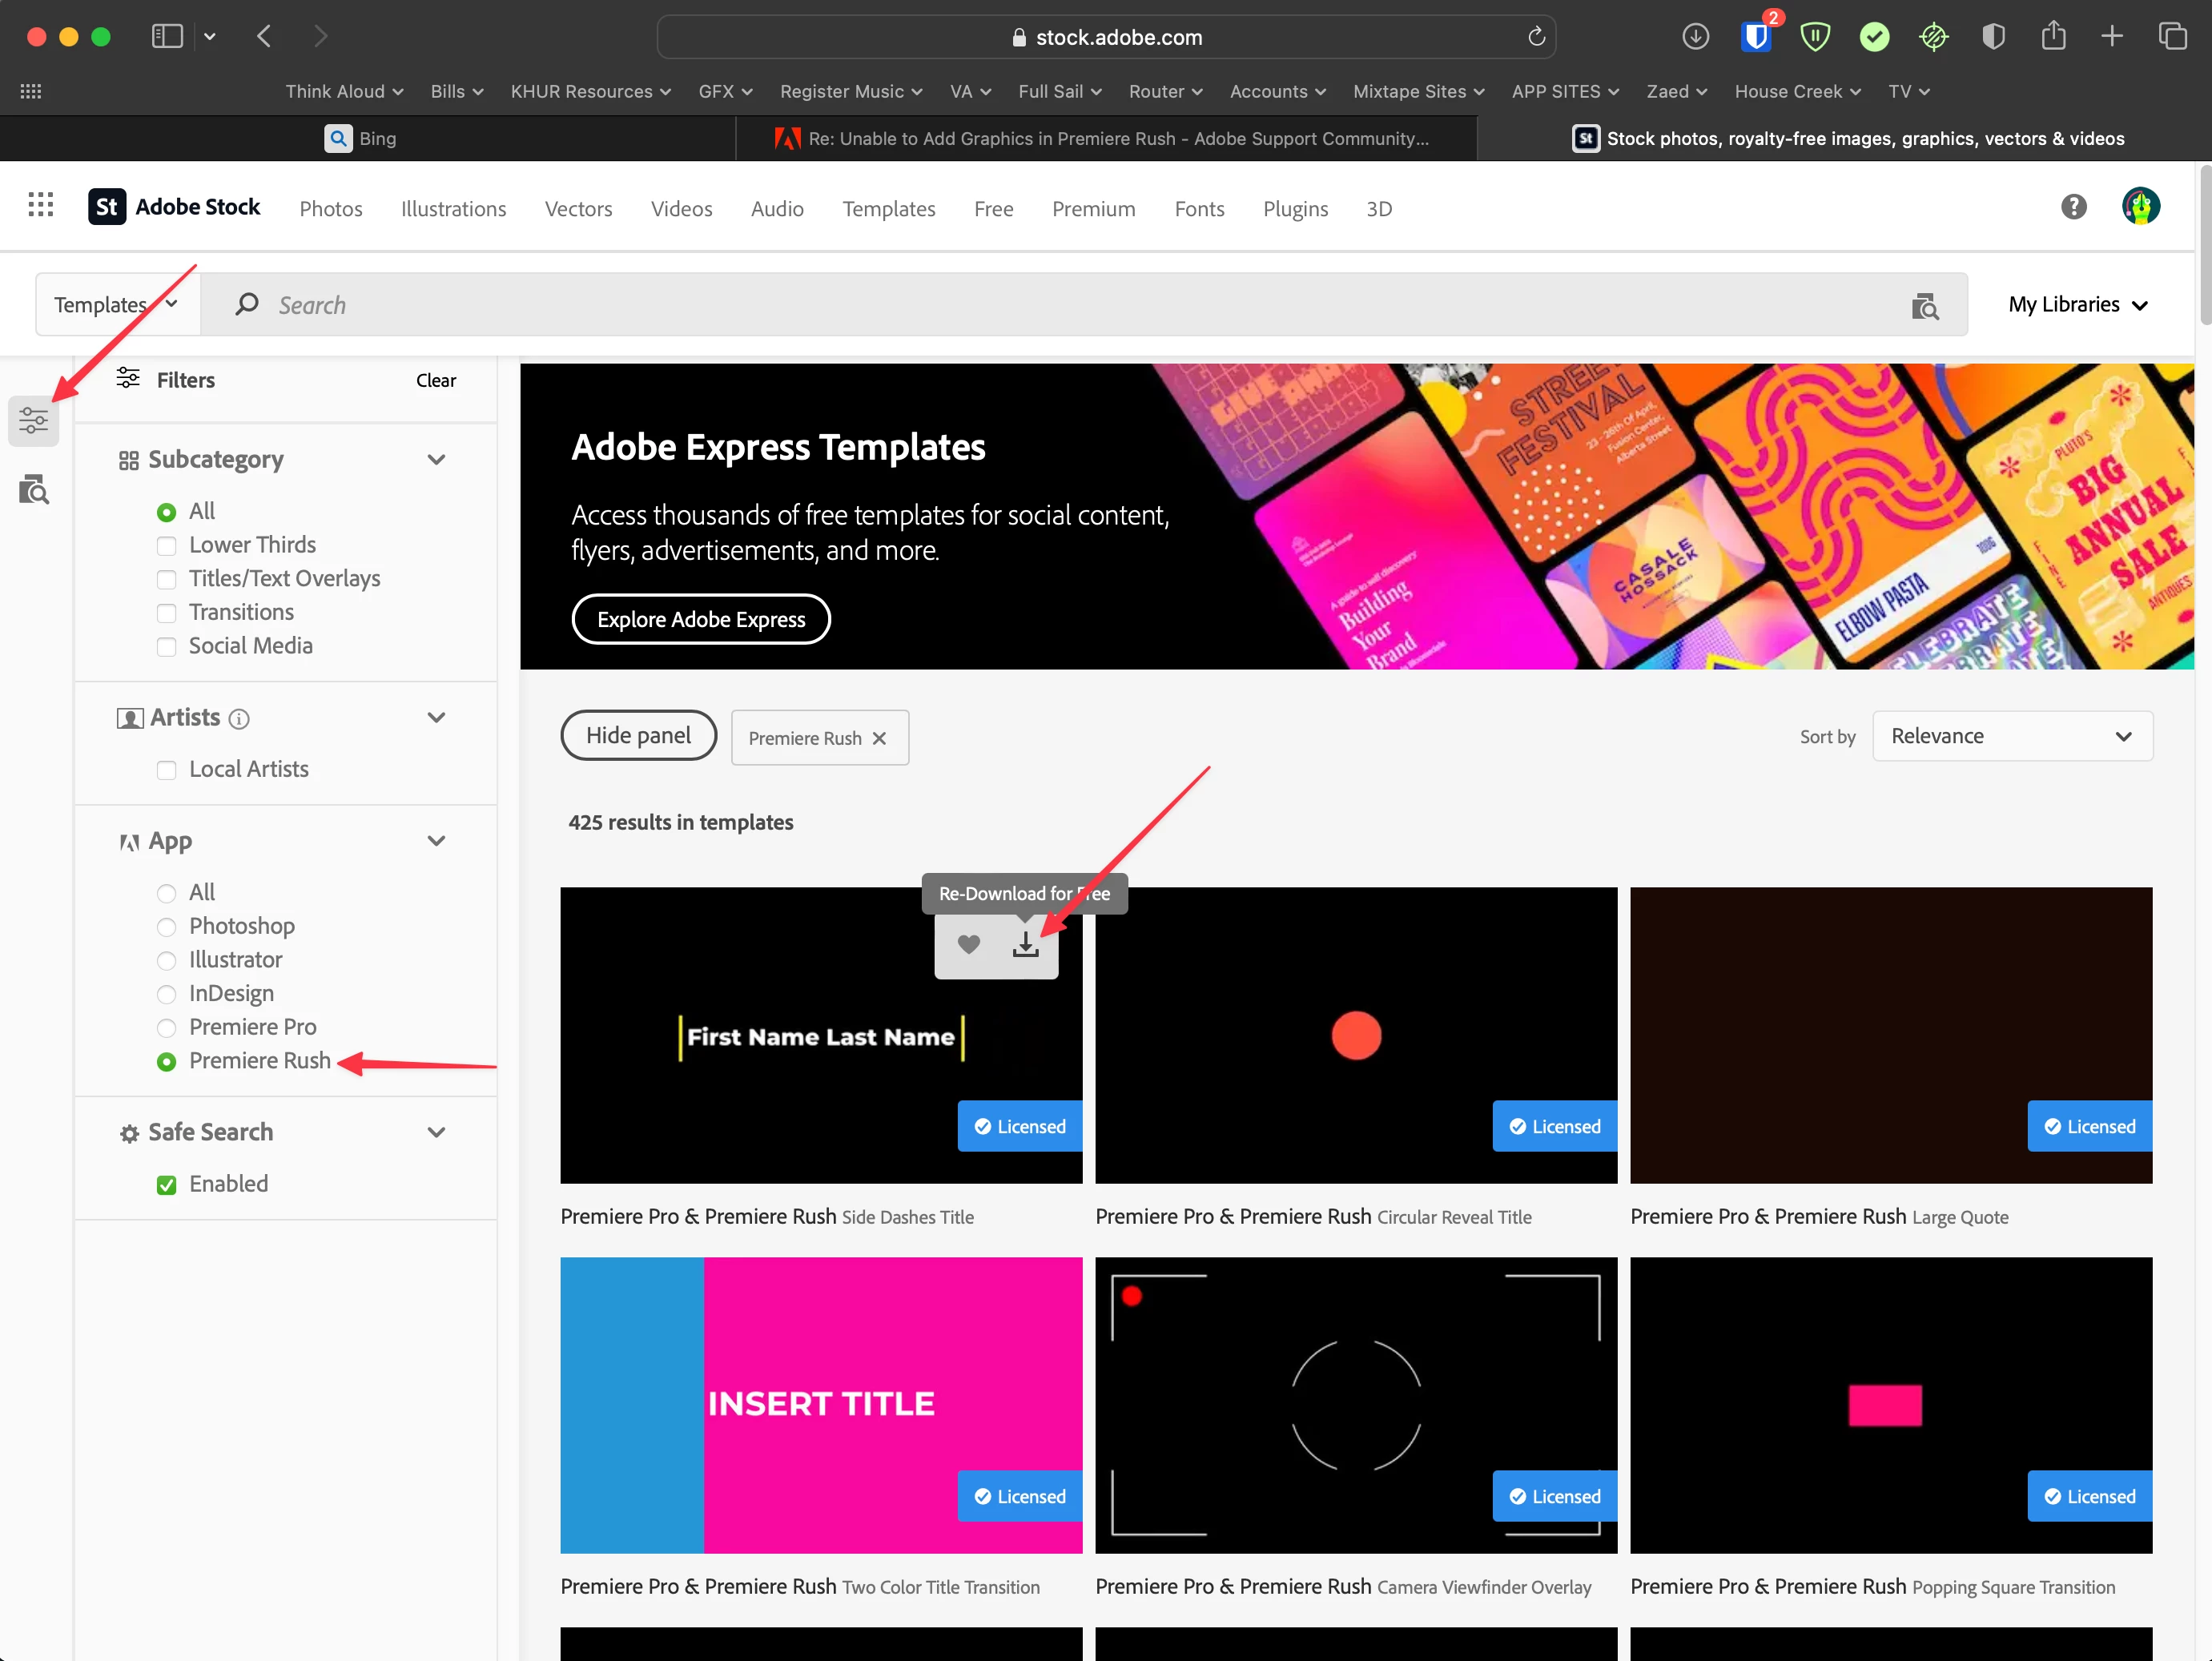This screenshot has height=1661, width=2212.
Task: Click the heart icon on first template thumbnail
Action: coord(968,945)
